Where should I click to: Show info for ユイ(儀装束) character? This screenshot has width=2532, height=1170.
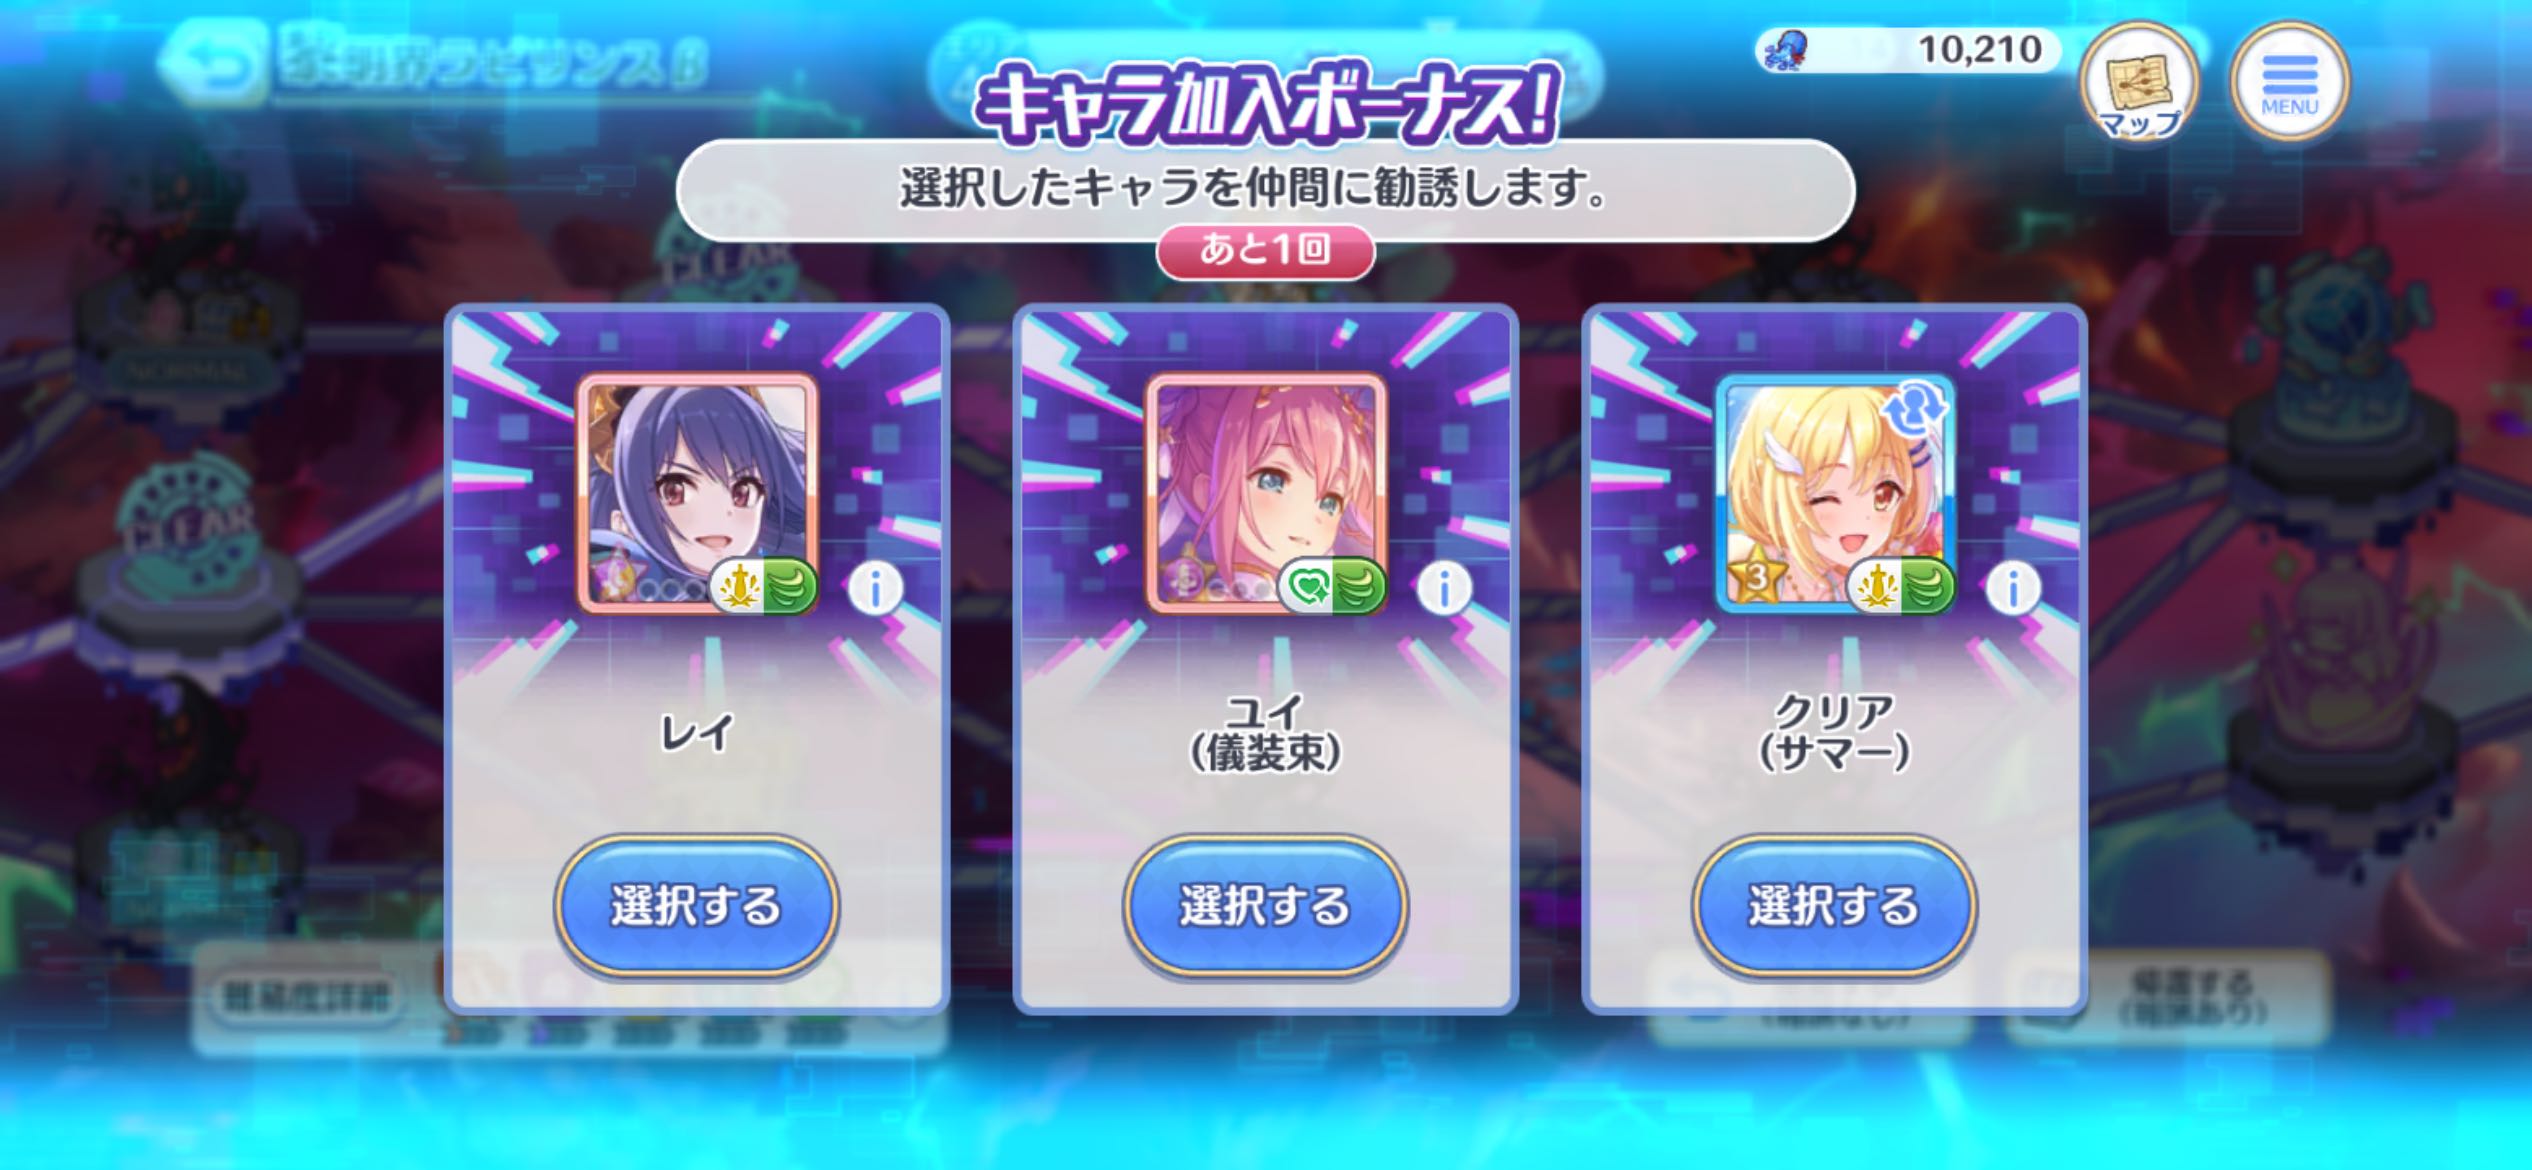click(x=1443, y=589)
